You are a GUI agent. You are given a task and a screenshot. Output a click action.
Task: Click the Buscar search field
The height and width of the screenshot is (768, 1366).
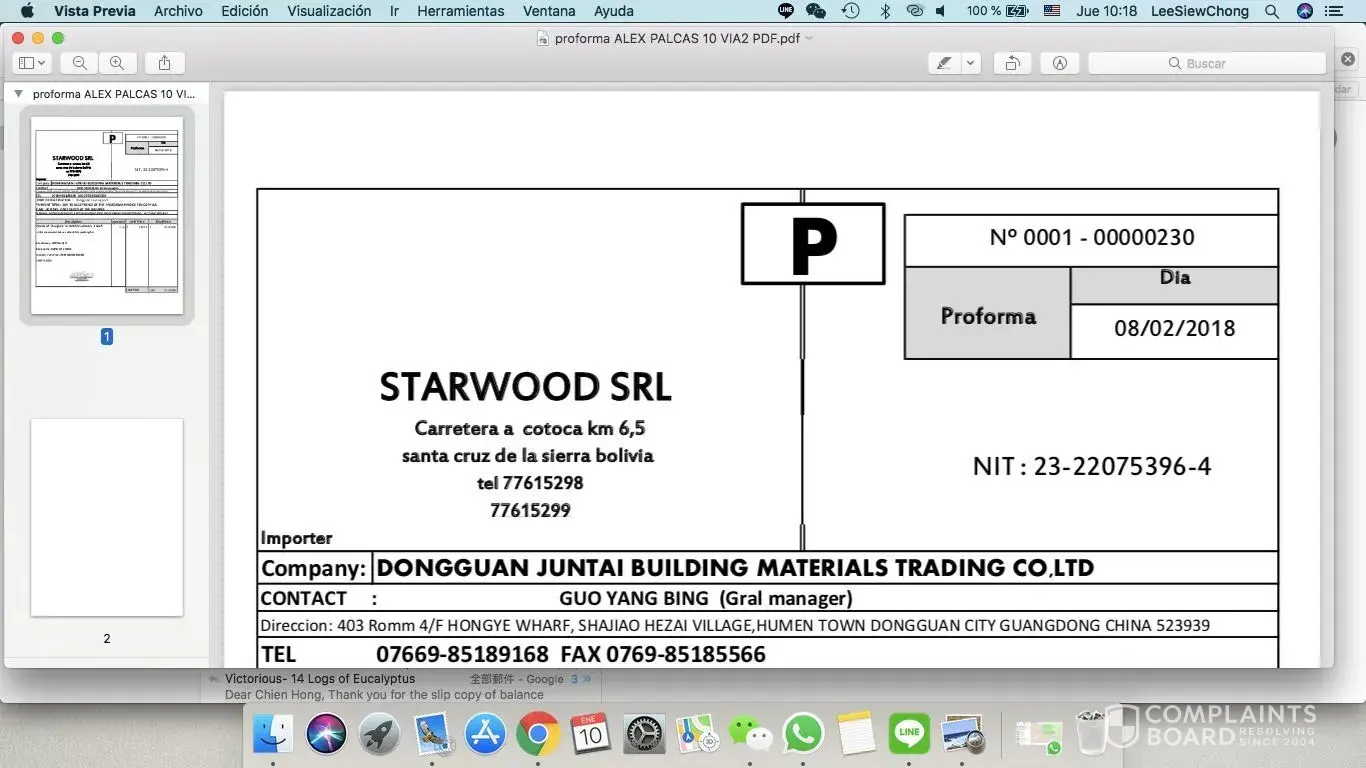[1206, 63]
